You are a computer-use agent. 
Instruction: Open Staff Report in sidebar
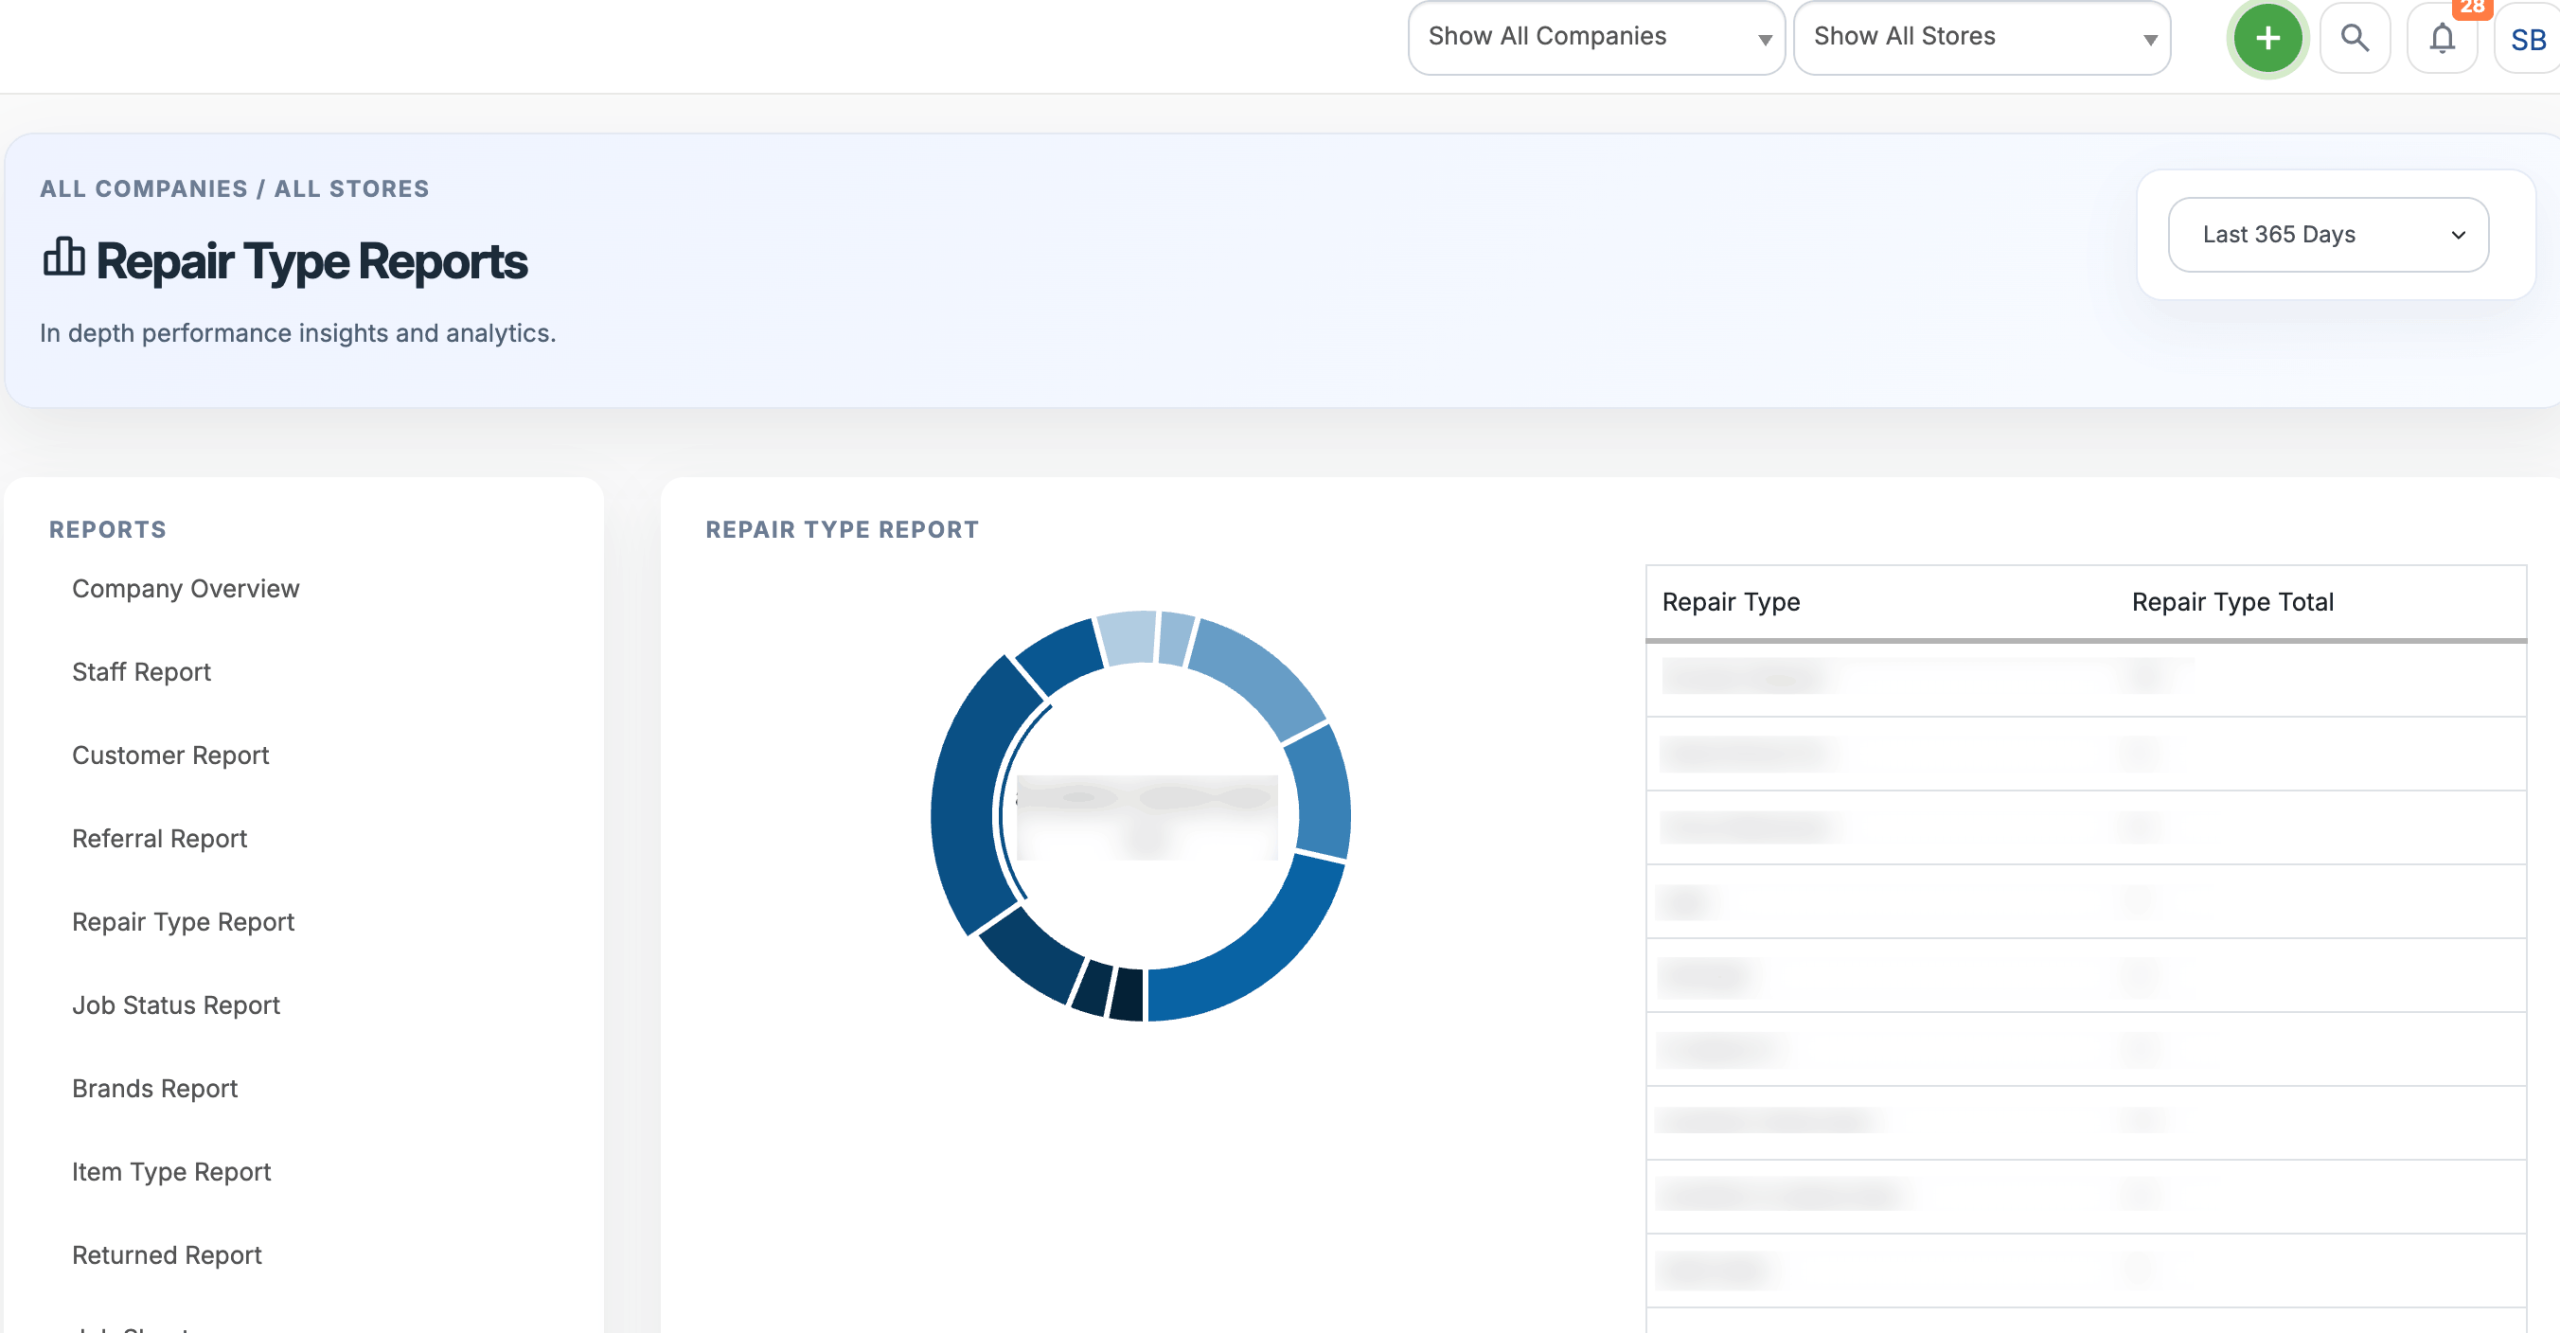pyautogui.click(x=141, y=672)
